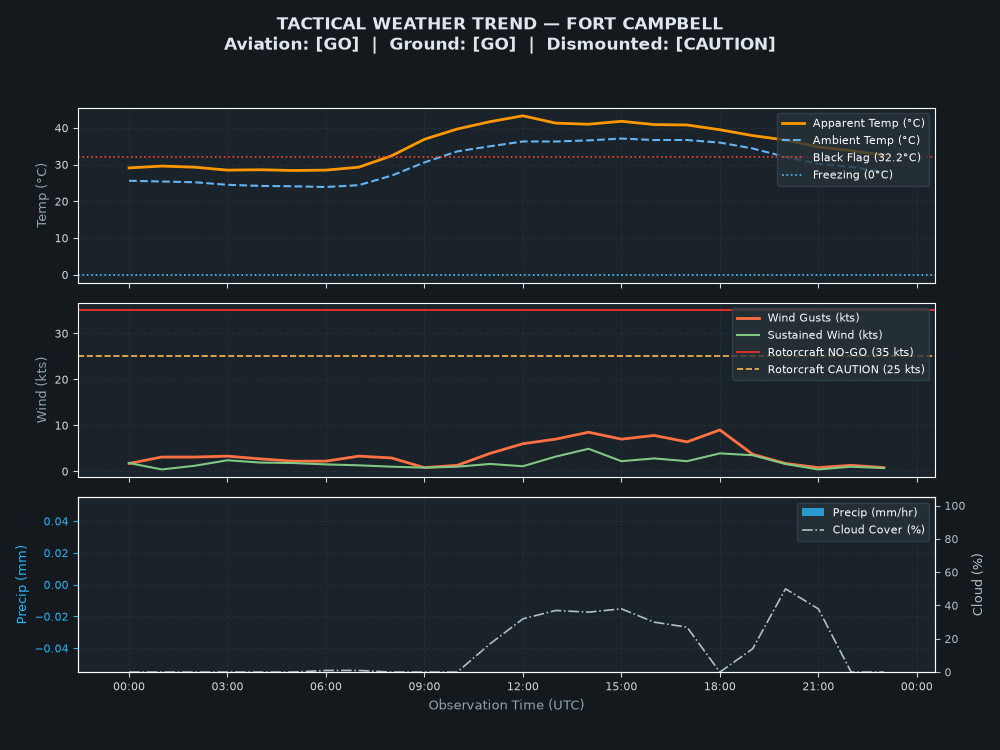Click the Wind Gusts (kts) legend label
Viewport: 1000px width, 750px height.
click(813, 318)
